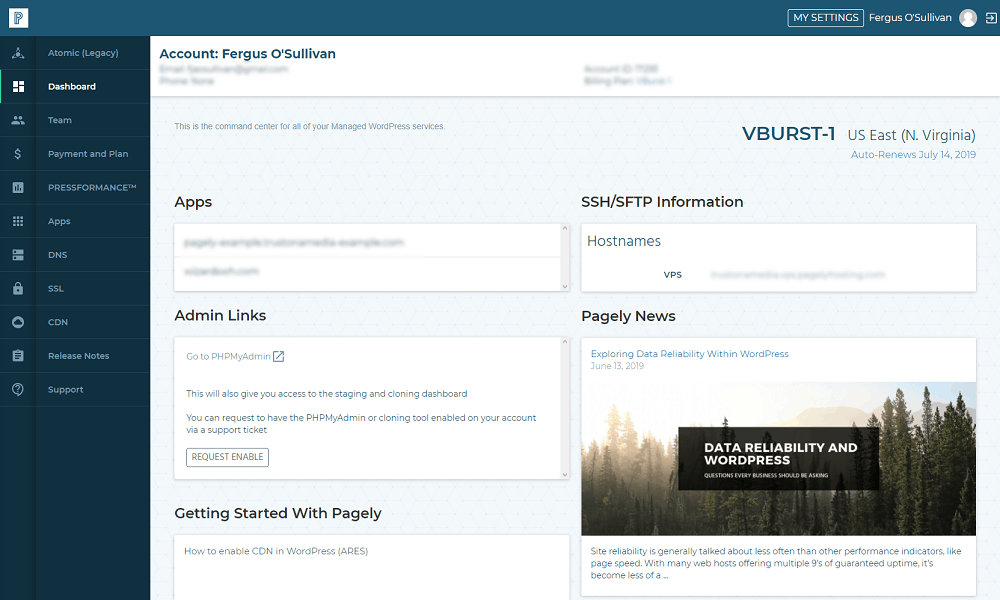
Task: Click the Admin Links scroll-up arrow
Action: point(564,342)
